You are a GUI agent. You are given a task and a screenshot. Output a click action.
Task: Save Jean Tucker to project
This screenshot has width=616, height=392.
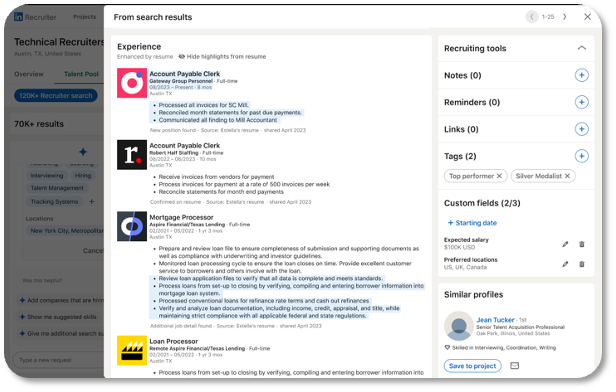tap(473, 366)
